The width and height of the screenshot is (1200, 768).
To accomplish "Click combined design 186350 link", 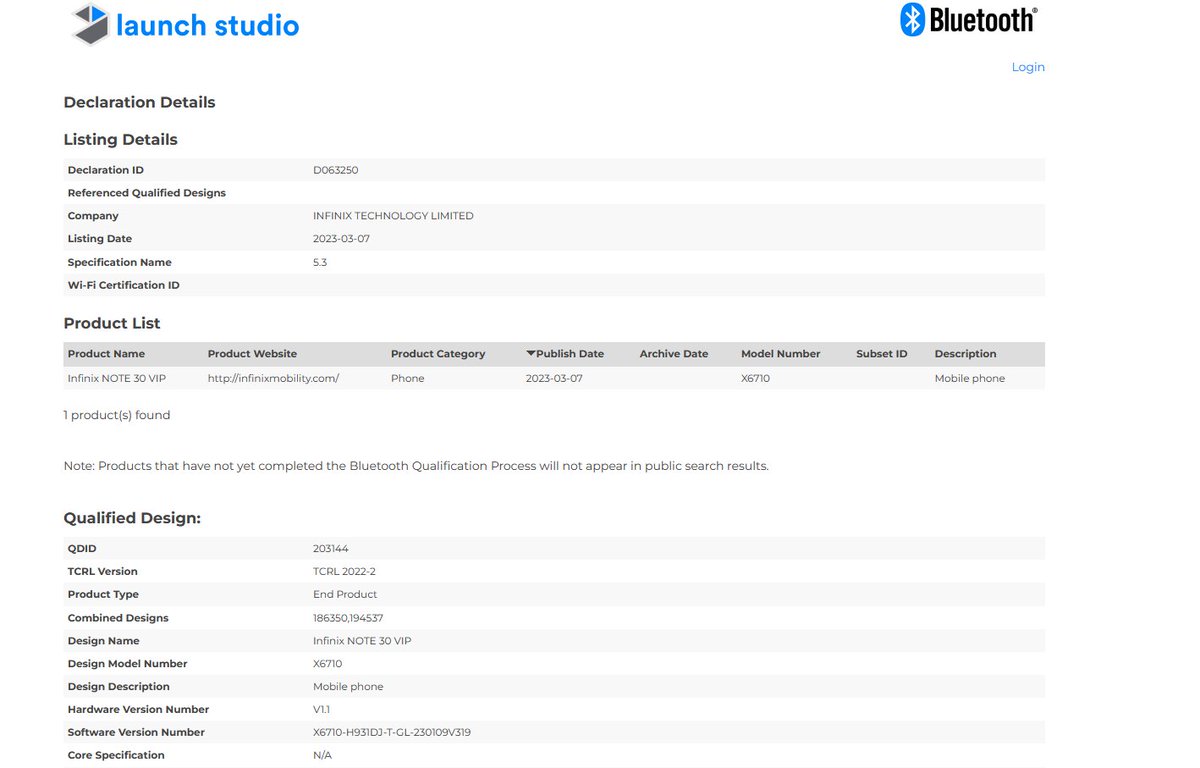I will pyautogui.click(x=331, y=617).
